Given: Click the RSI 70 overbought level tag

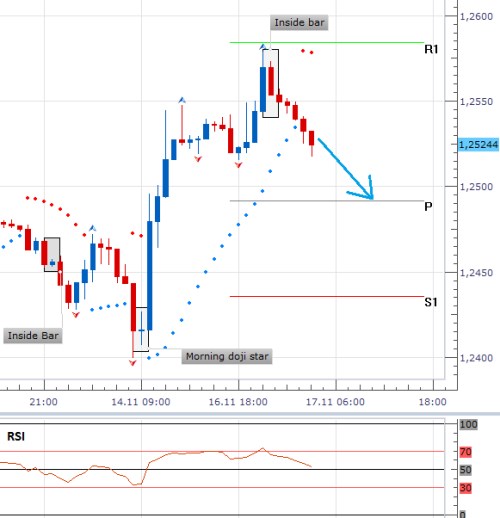Looking at the screenshot, I should (x=465, y=452).
